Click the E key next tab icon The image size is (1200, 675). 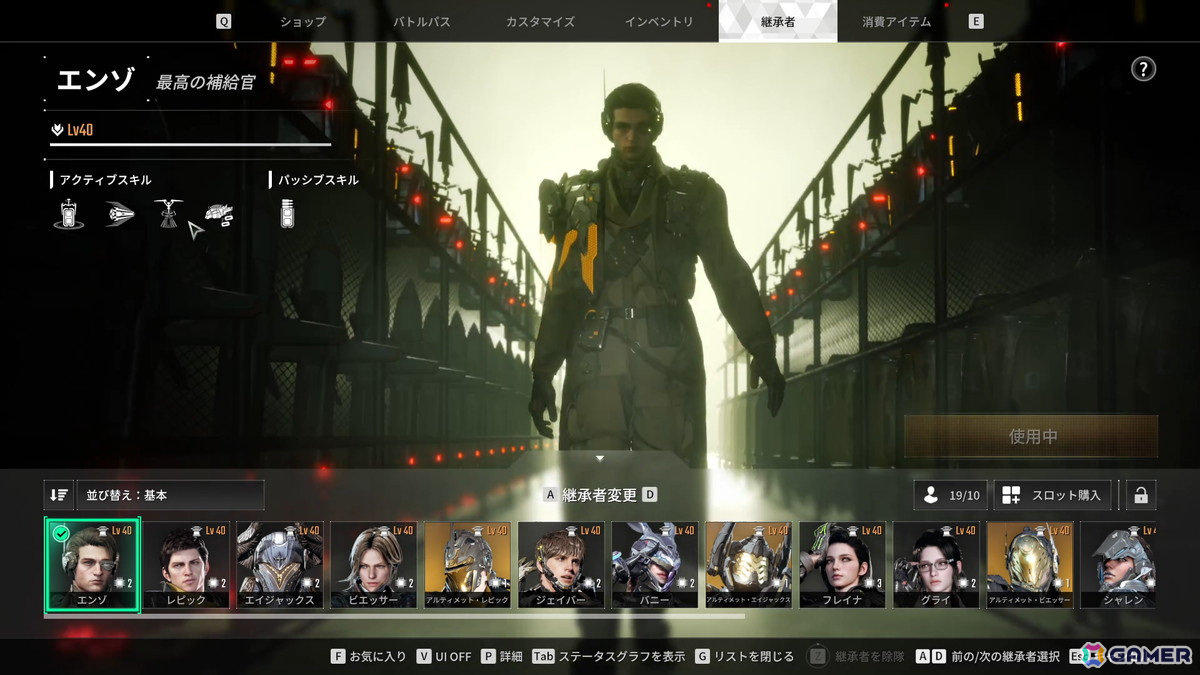(x=976, y=21)
